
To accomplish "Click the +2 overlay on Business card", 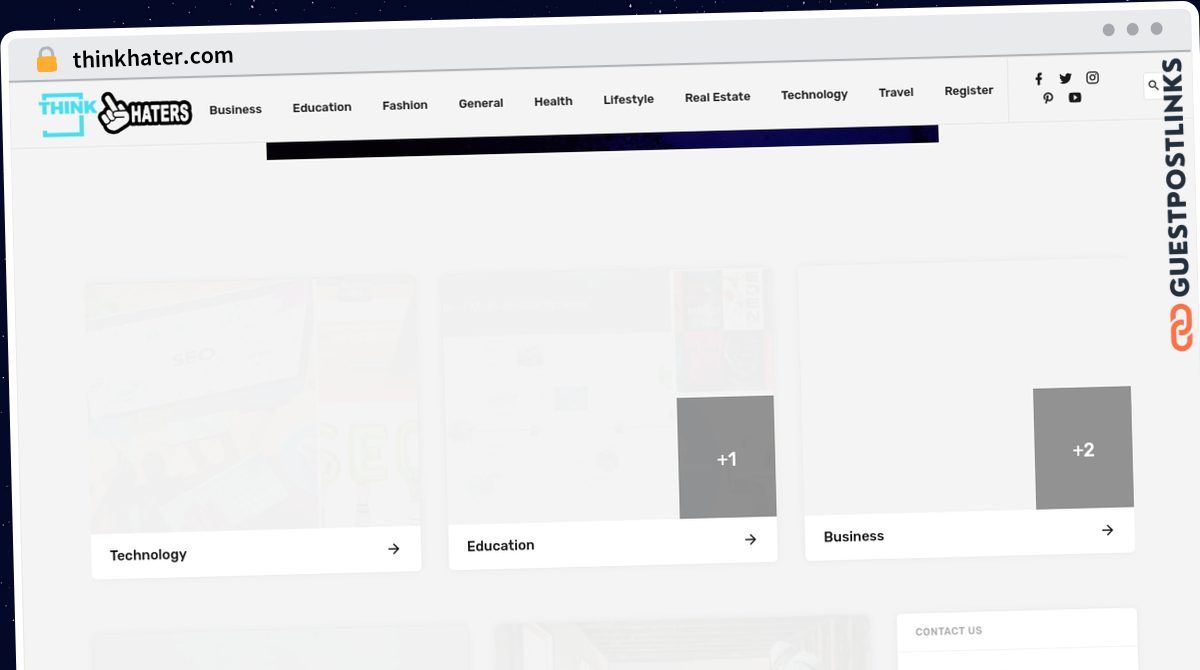I will [x=1083, y=449].
